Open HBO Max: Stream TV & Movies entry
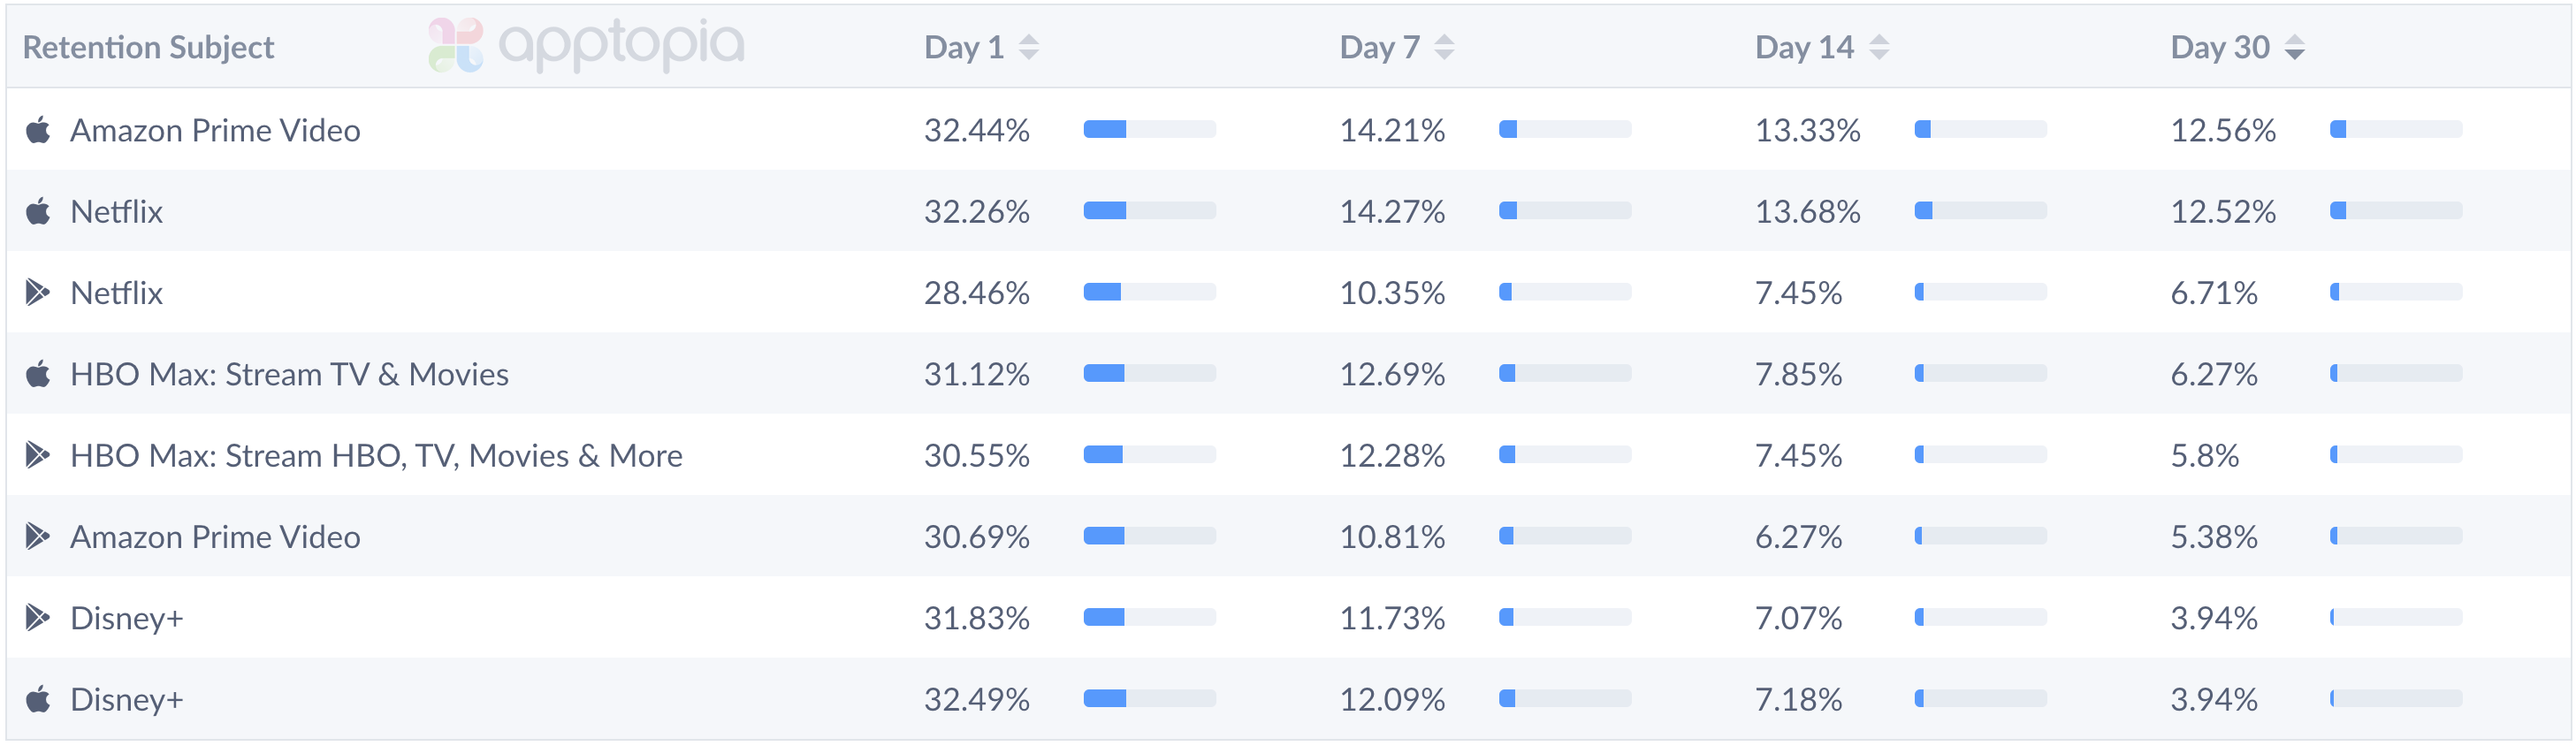 (x=289, y=374)
